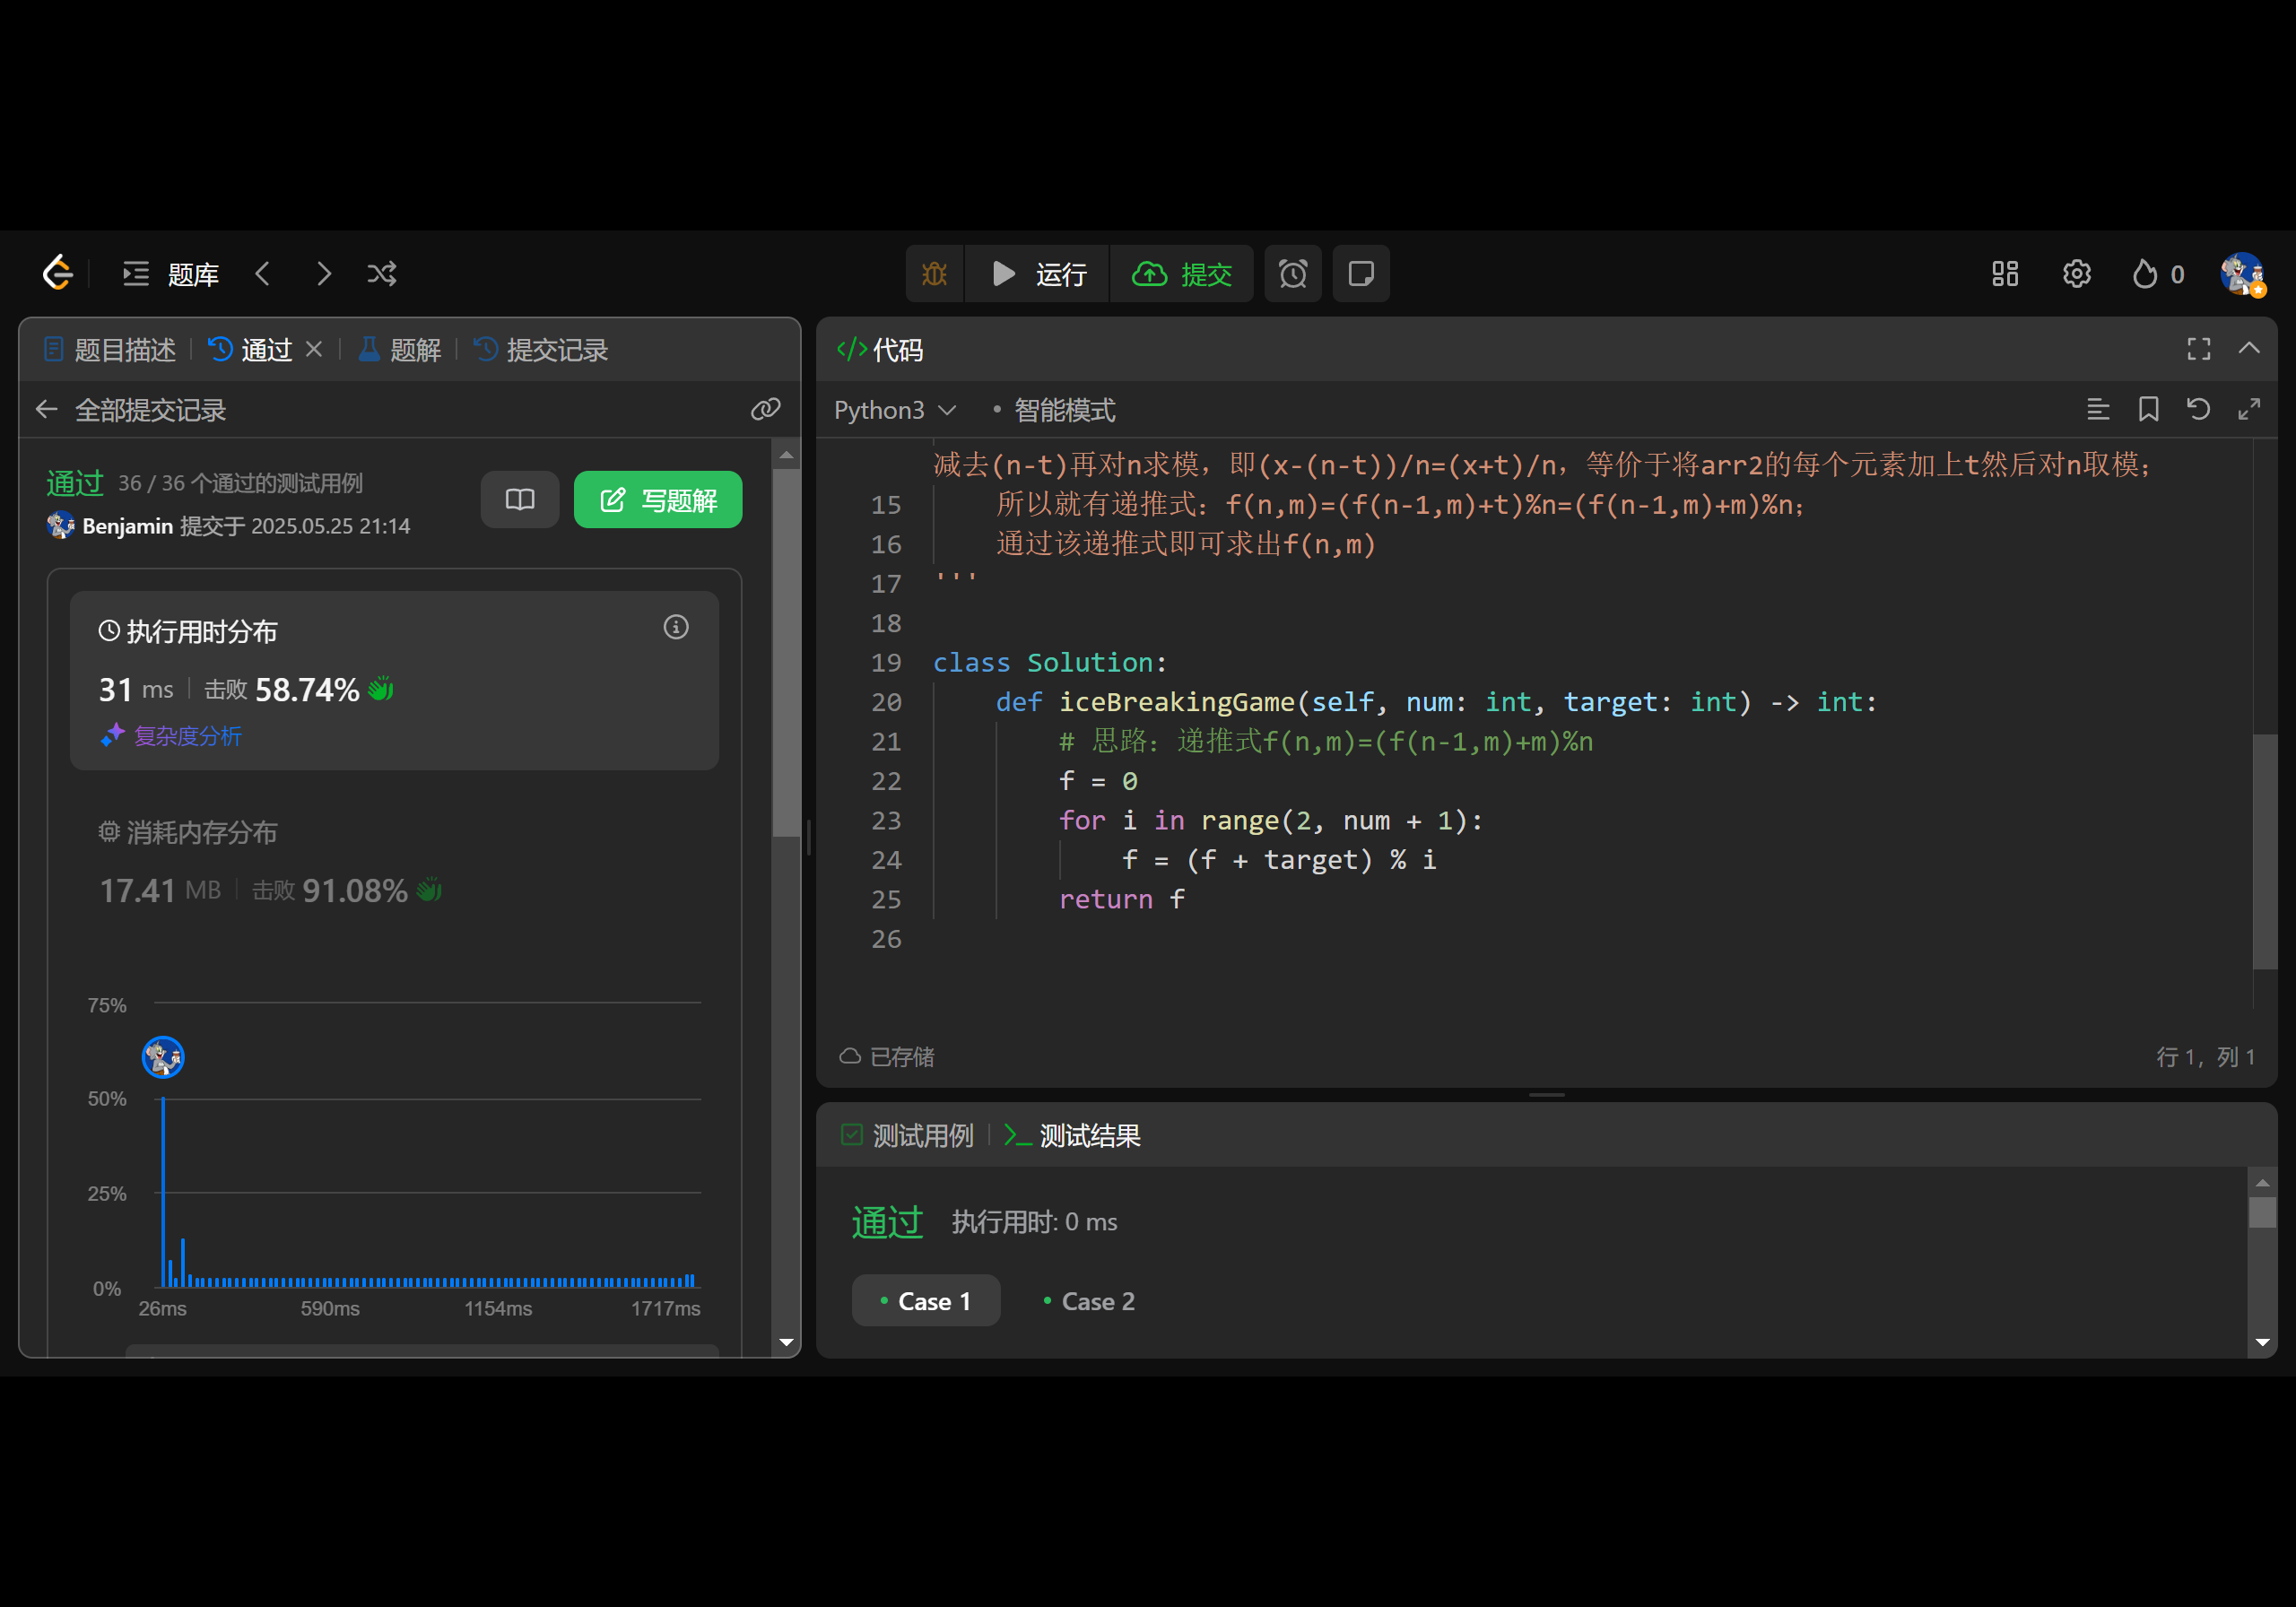Image resolution: width=2296 pixels, height=1607 pixels.
Task: Shuffle to a random problem
Action: (382, 274)
